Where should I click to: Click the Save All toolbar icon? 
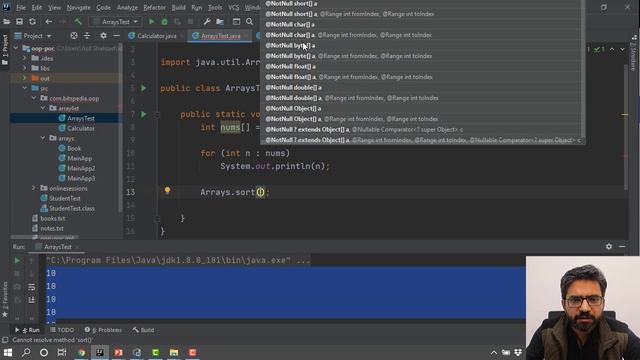pos(19,22)
